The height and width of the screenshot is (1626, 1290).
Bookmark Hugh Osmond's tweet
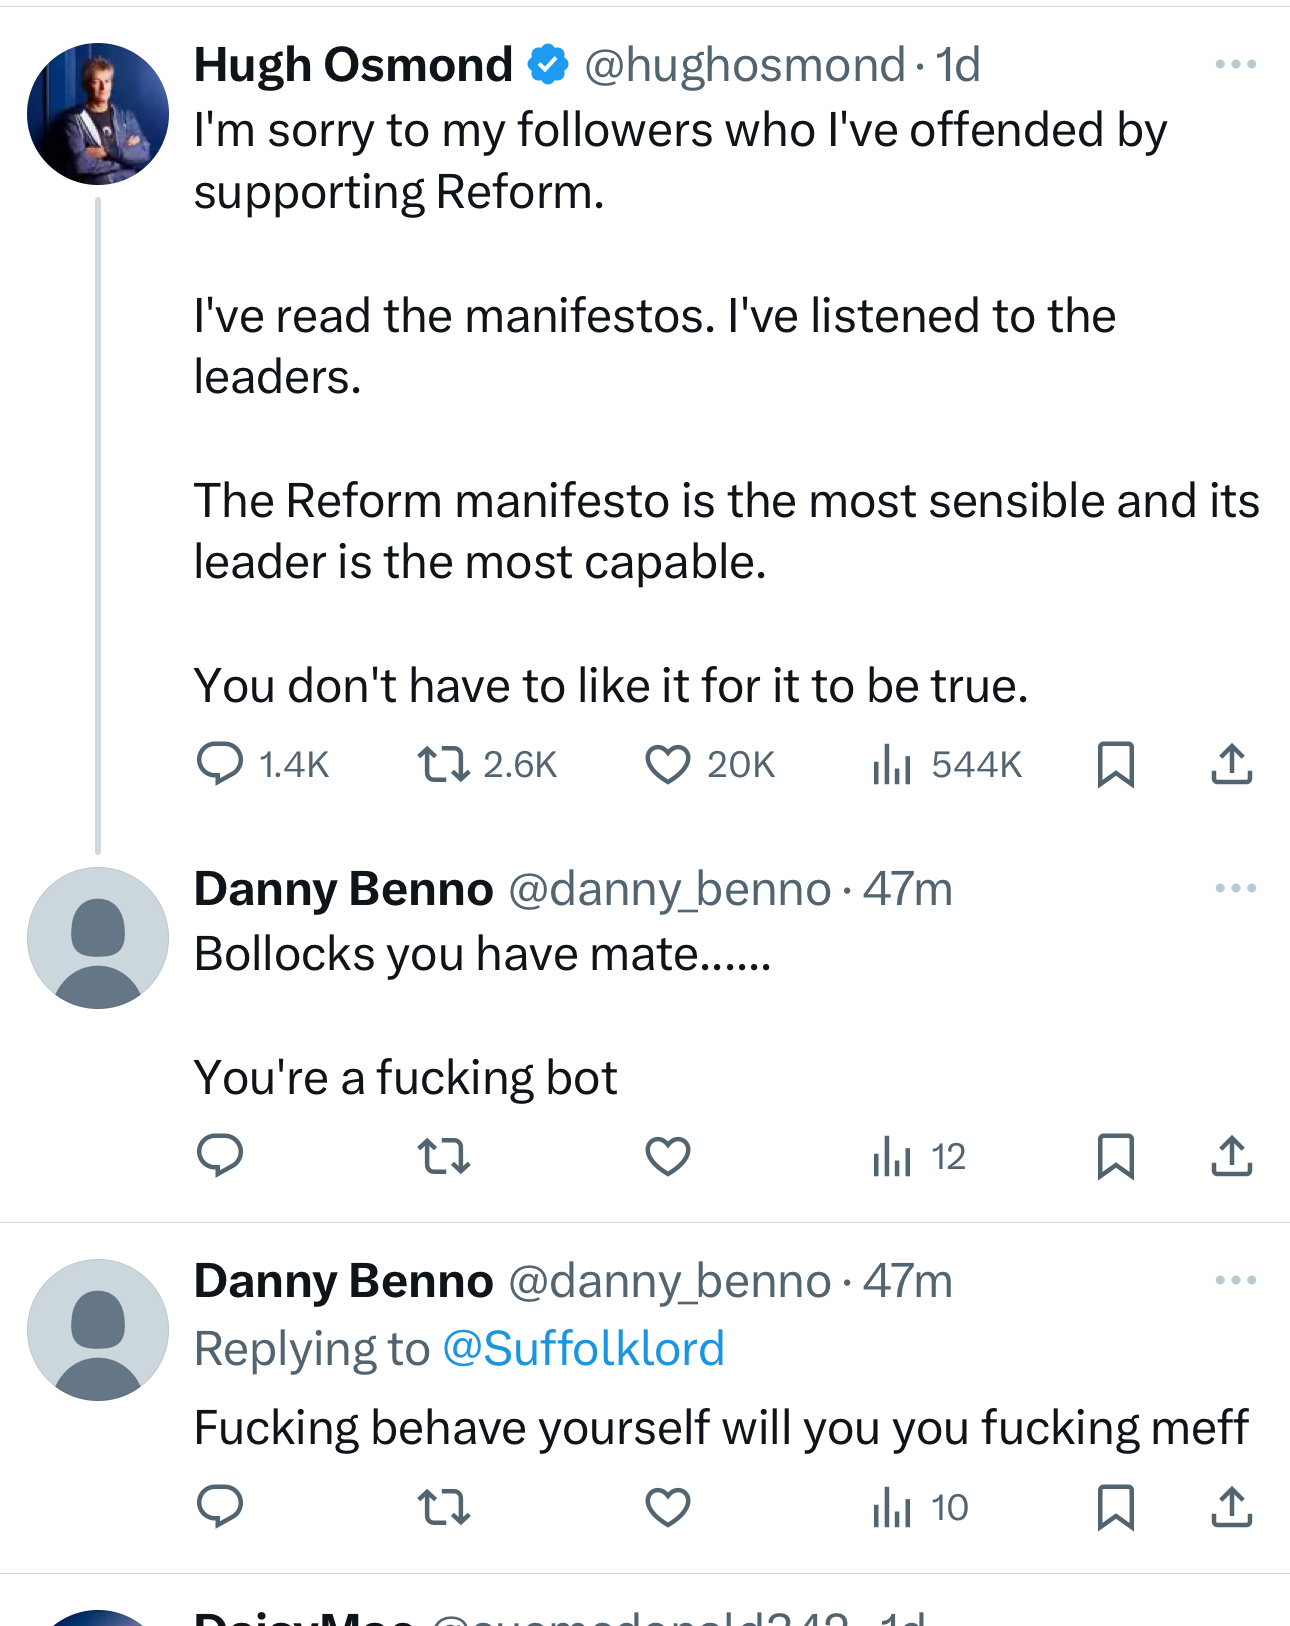(1115, 765)
